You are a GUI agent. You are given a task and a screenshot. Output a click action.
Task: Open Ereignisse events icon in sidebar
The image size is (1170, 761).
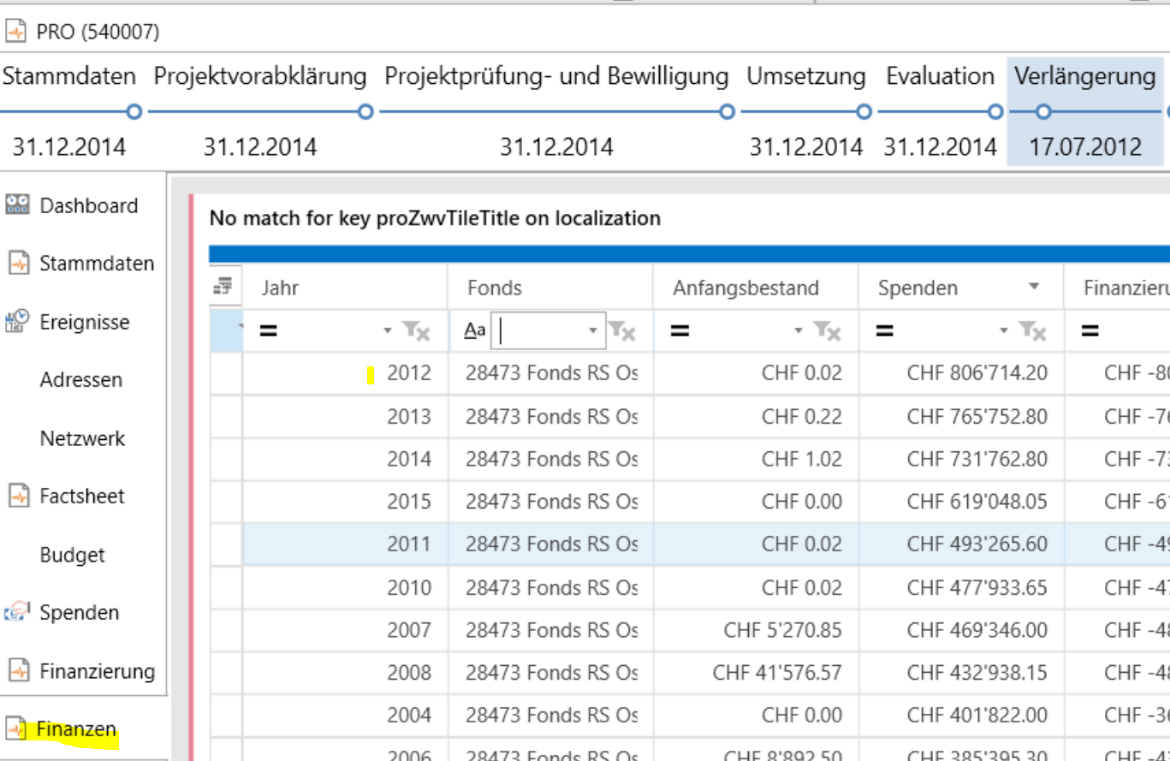coord(18,322)
